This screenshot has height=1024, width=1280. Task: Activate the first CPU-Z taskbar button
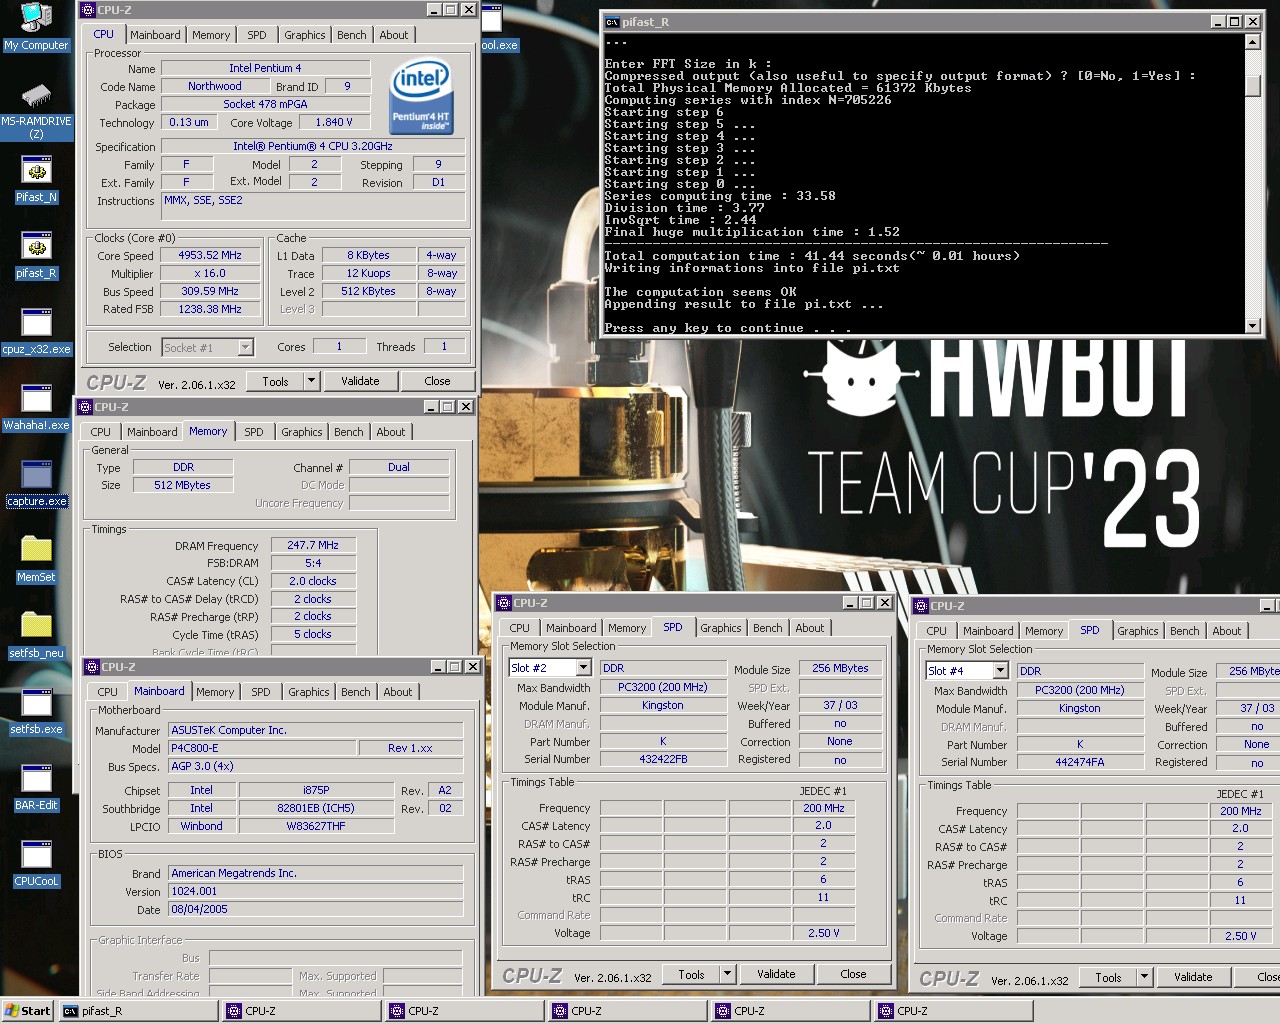302,1011
